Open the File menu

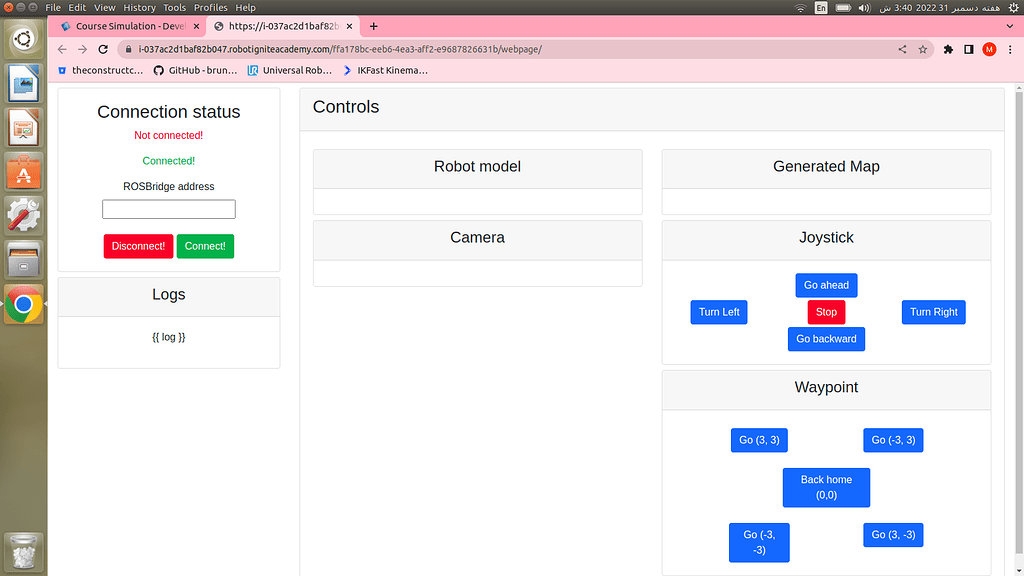tap(53, 8)
